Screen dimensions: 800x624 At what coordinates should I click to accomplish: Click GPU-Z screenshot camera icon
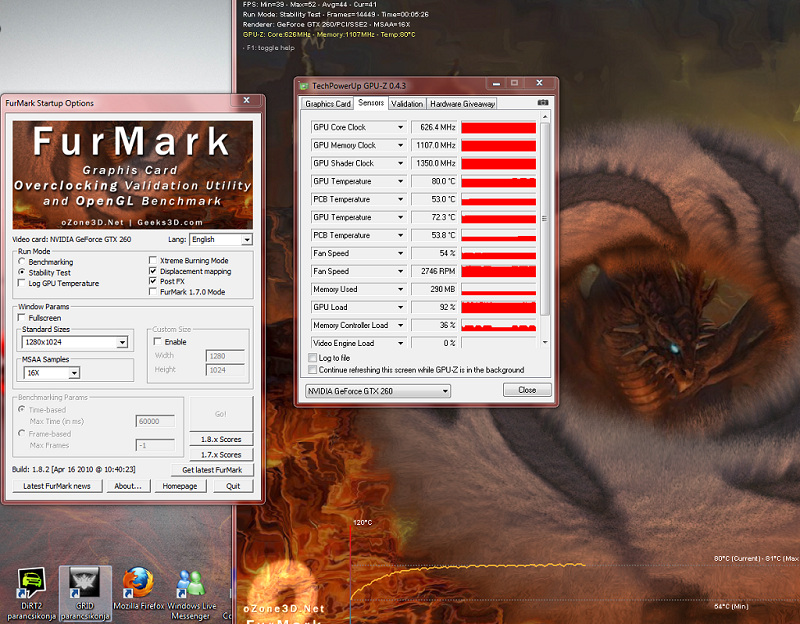coord(543,103)
